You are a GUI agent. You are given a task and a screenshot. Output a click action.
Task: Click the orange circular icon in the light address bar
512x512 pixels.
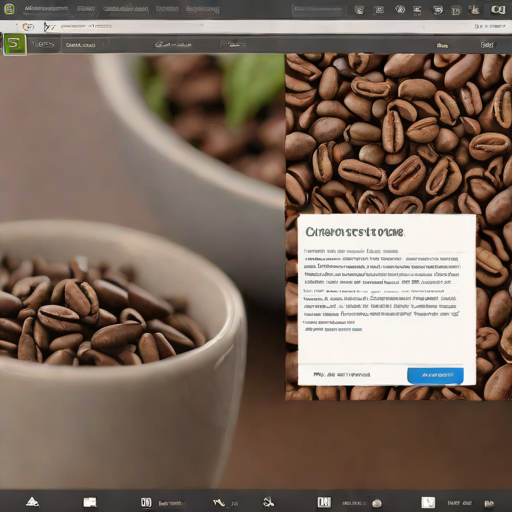click(28, 27)
